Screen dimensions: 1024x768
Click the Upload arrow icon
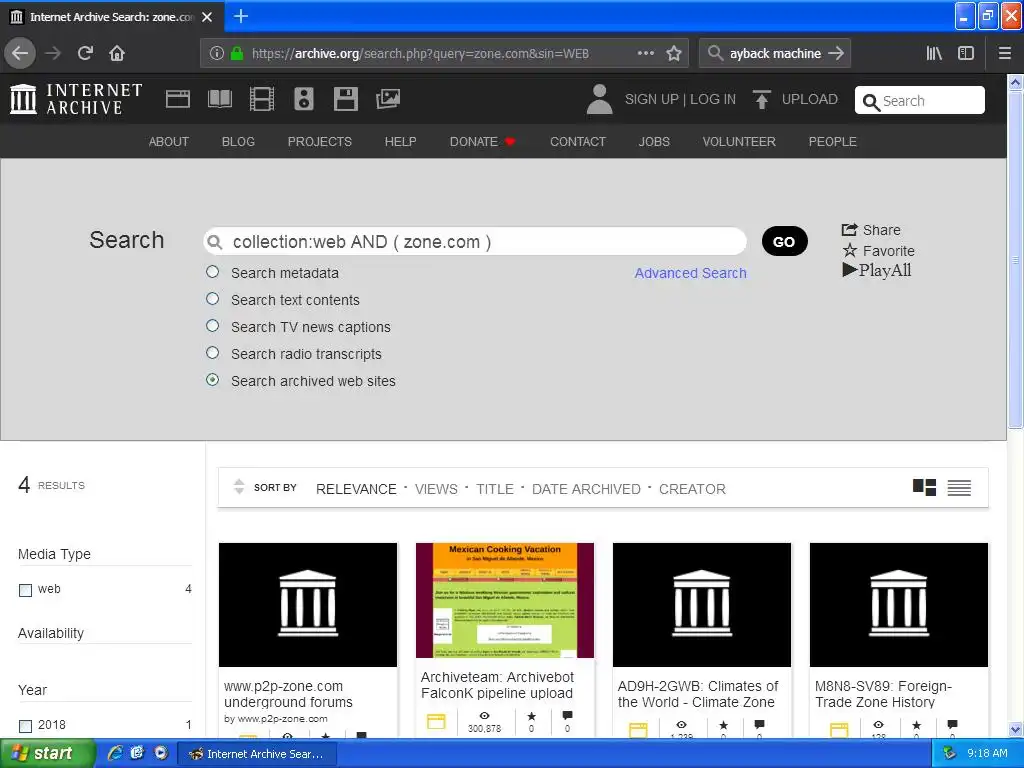[x=761, y=99]
